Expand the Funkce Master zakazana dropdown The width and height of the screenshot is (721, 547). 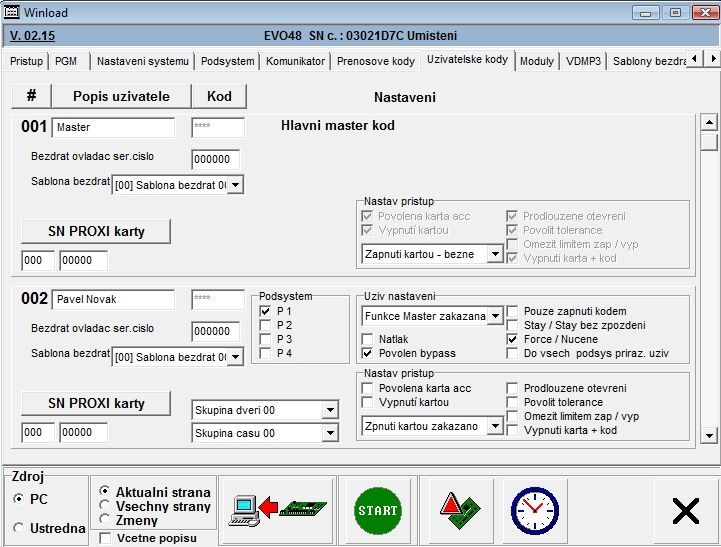click(494, 316)
